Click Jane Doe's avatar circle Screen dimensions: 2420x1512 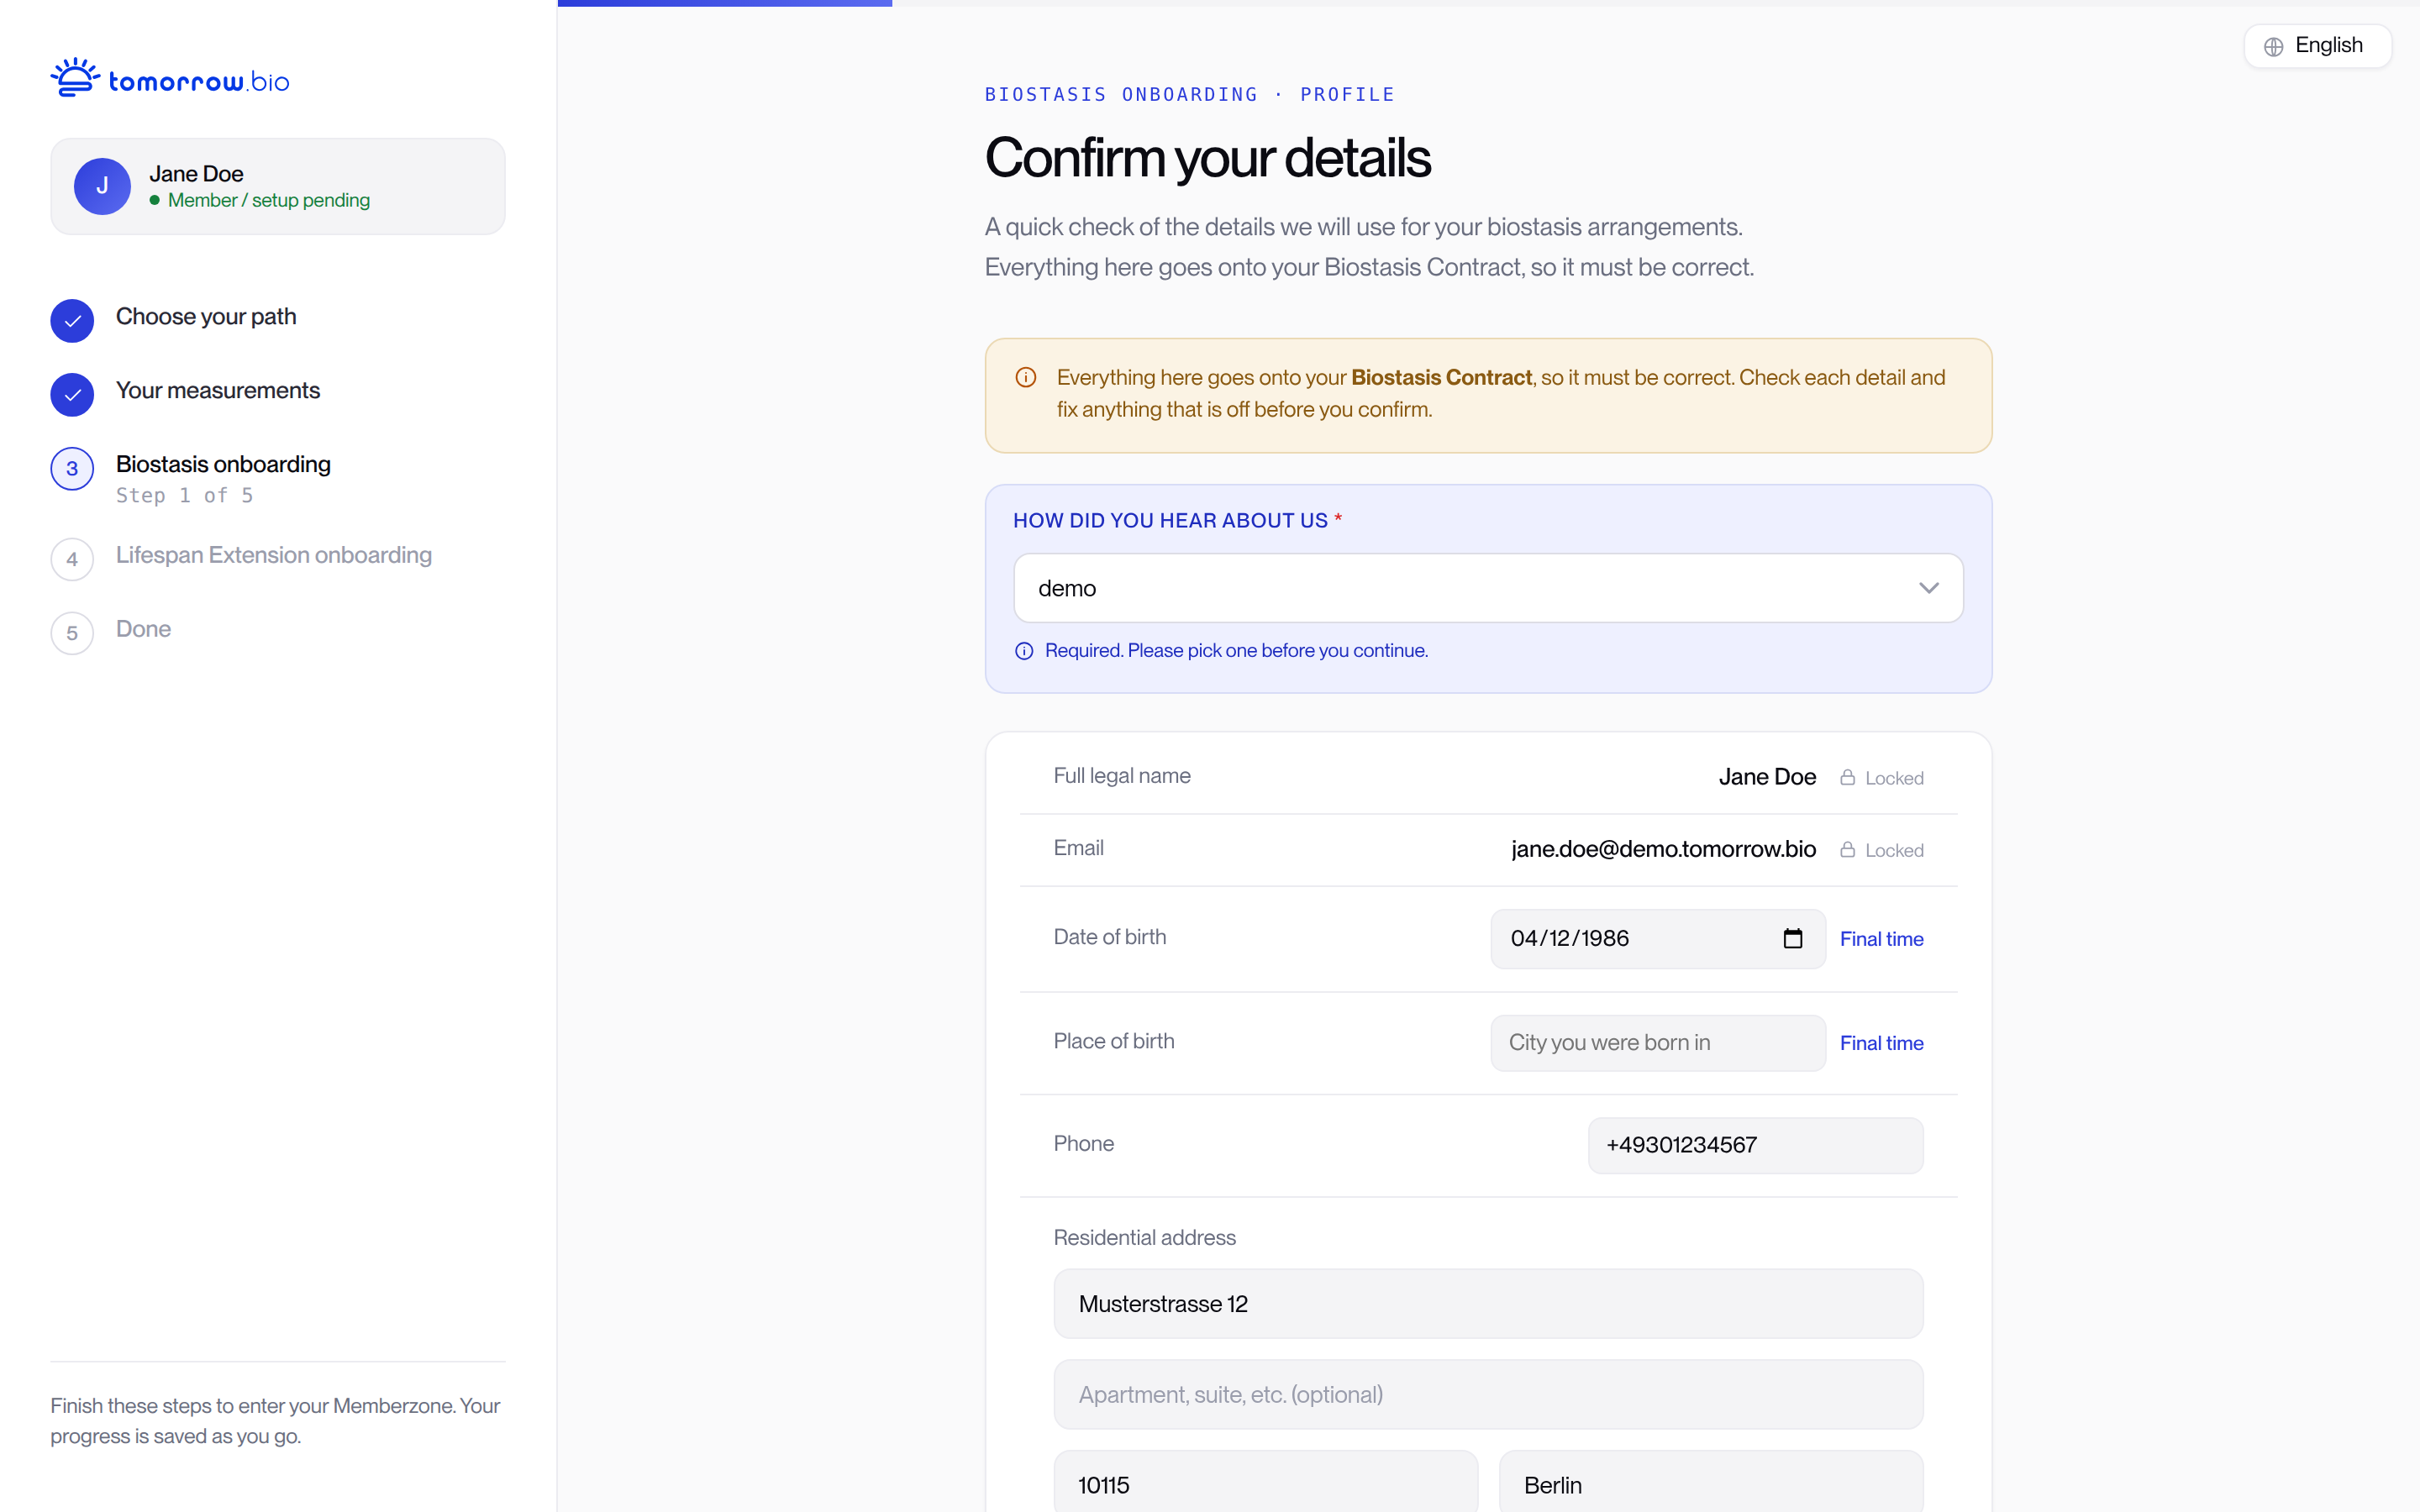coord(102,186)
